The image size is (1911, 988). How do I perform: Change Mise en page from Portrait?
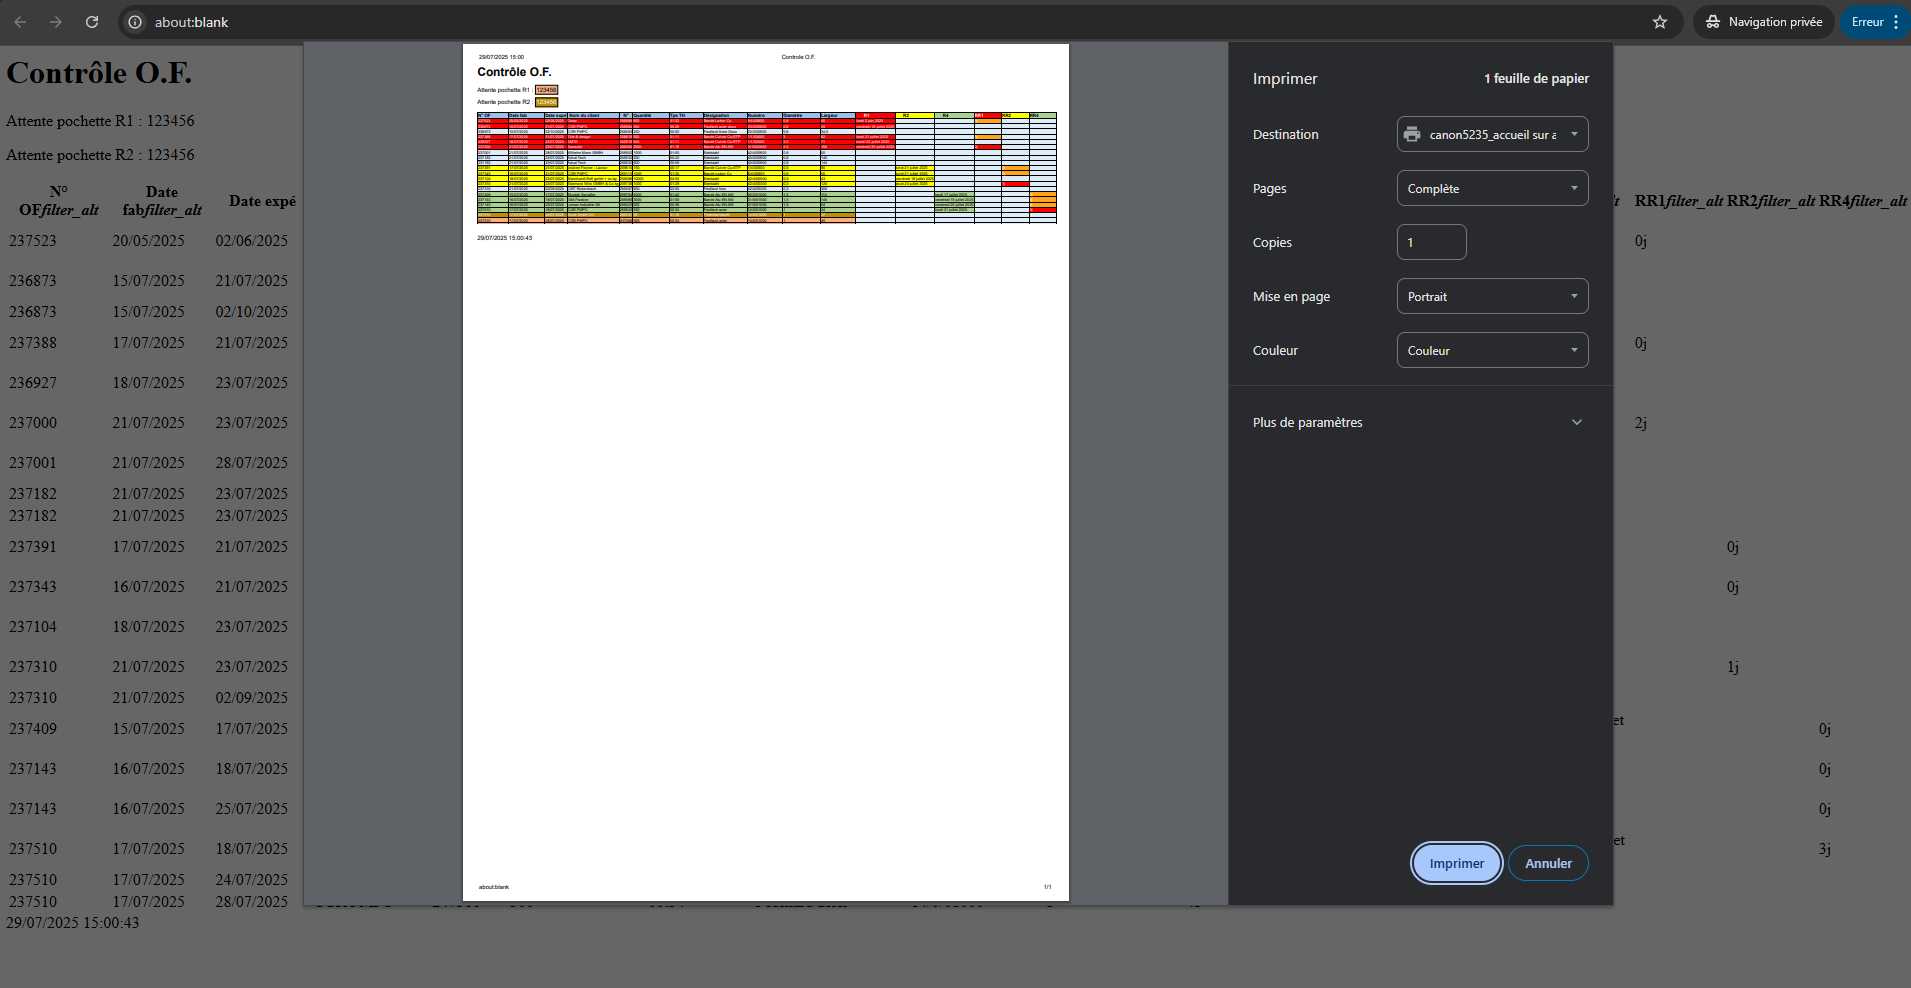pos(1491,295)
